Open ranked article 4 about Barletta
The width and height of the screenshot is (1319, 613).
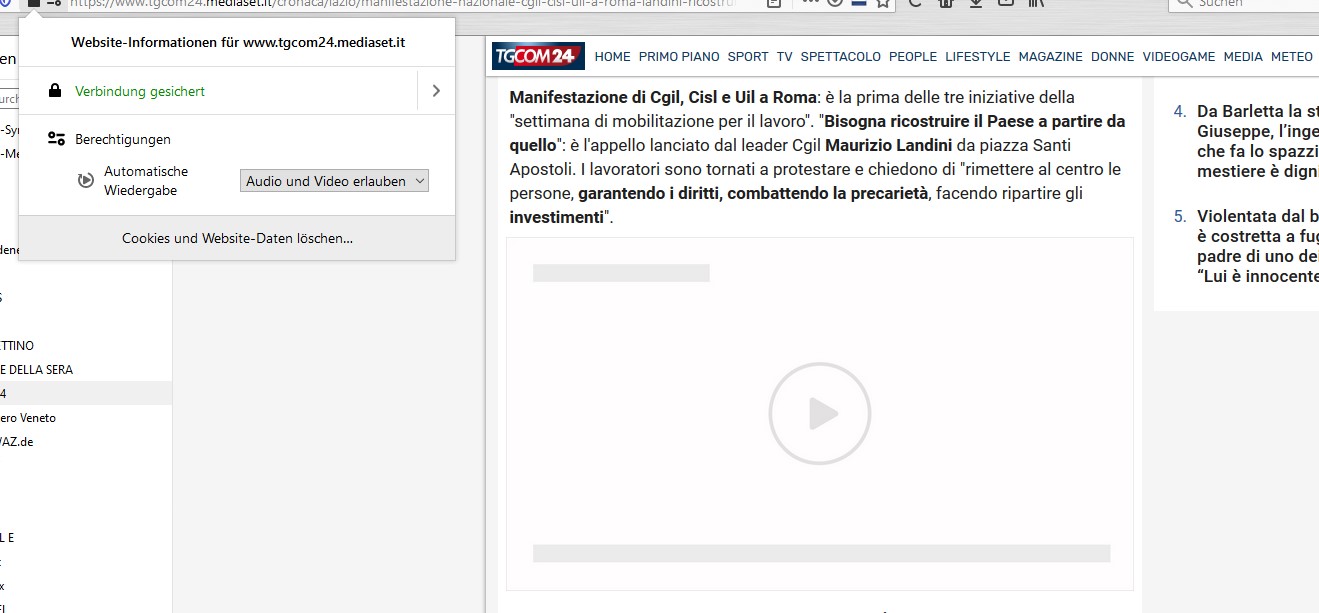[1257, 141]
